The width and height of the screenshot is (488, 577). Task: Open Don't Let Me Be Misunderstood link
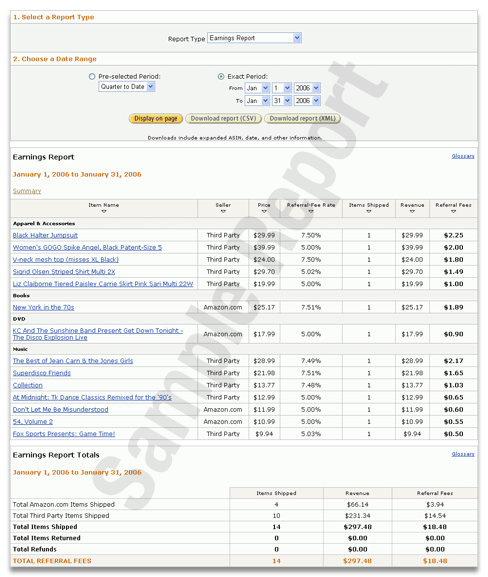[60, 409]
